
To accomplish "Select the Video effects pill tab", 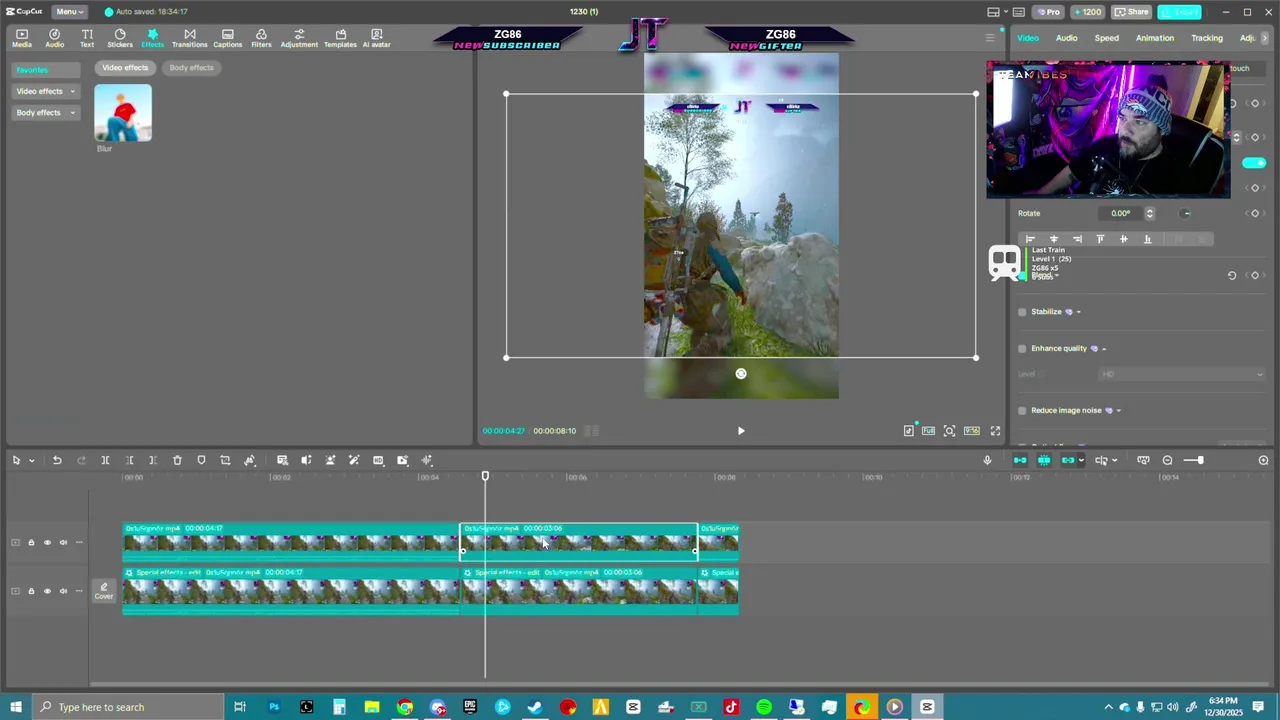I will (x=125, y=68).
